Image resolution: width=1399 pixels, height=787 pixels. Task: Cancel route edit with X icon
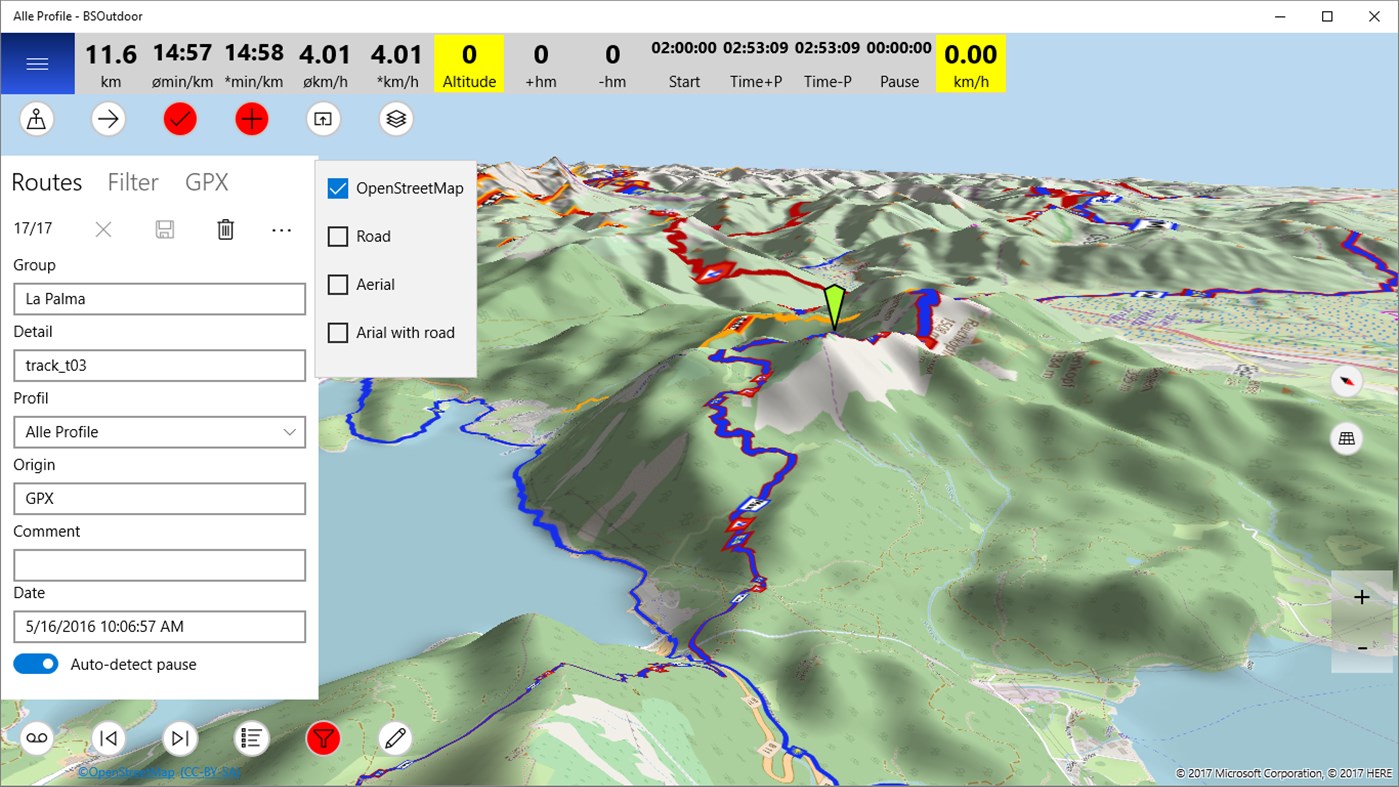pyautogui.click(x=104, y=230)
